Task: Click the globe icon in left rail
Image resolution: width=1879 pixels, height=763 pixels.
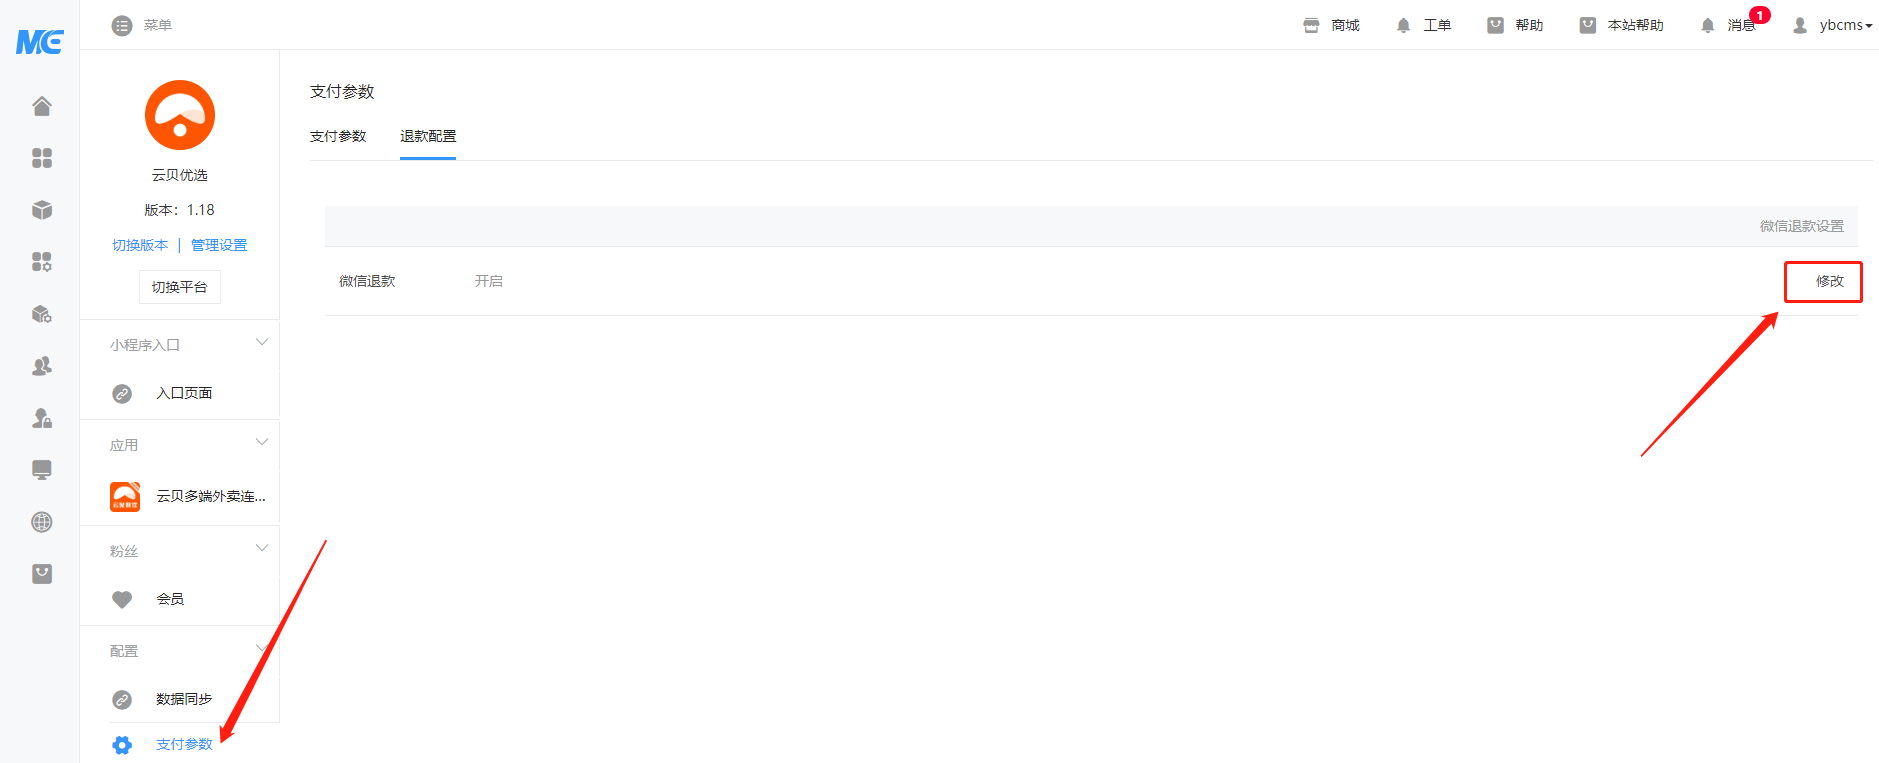Action: coord(42,522)
